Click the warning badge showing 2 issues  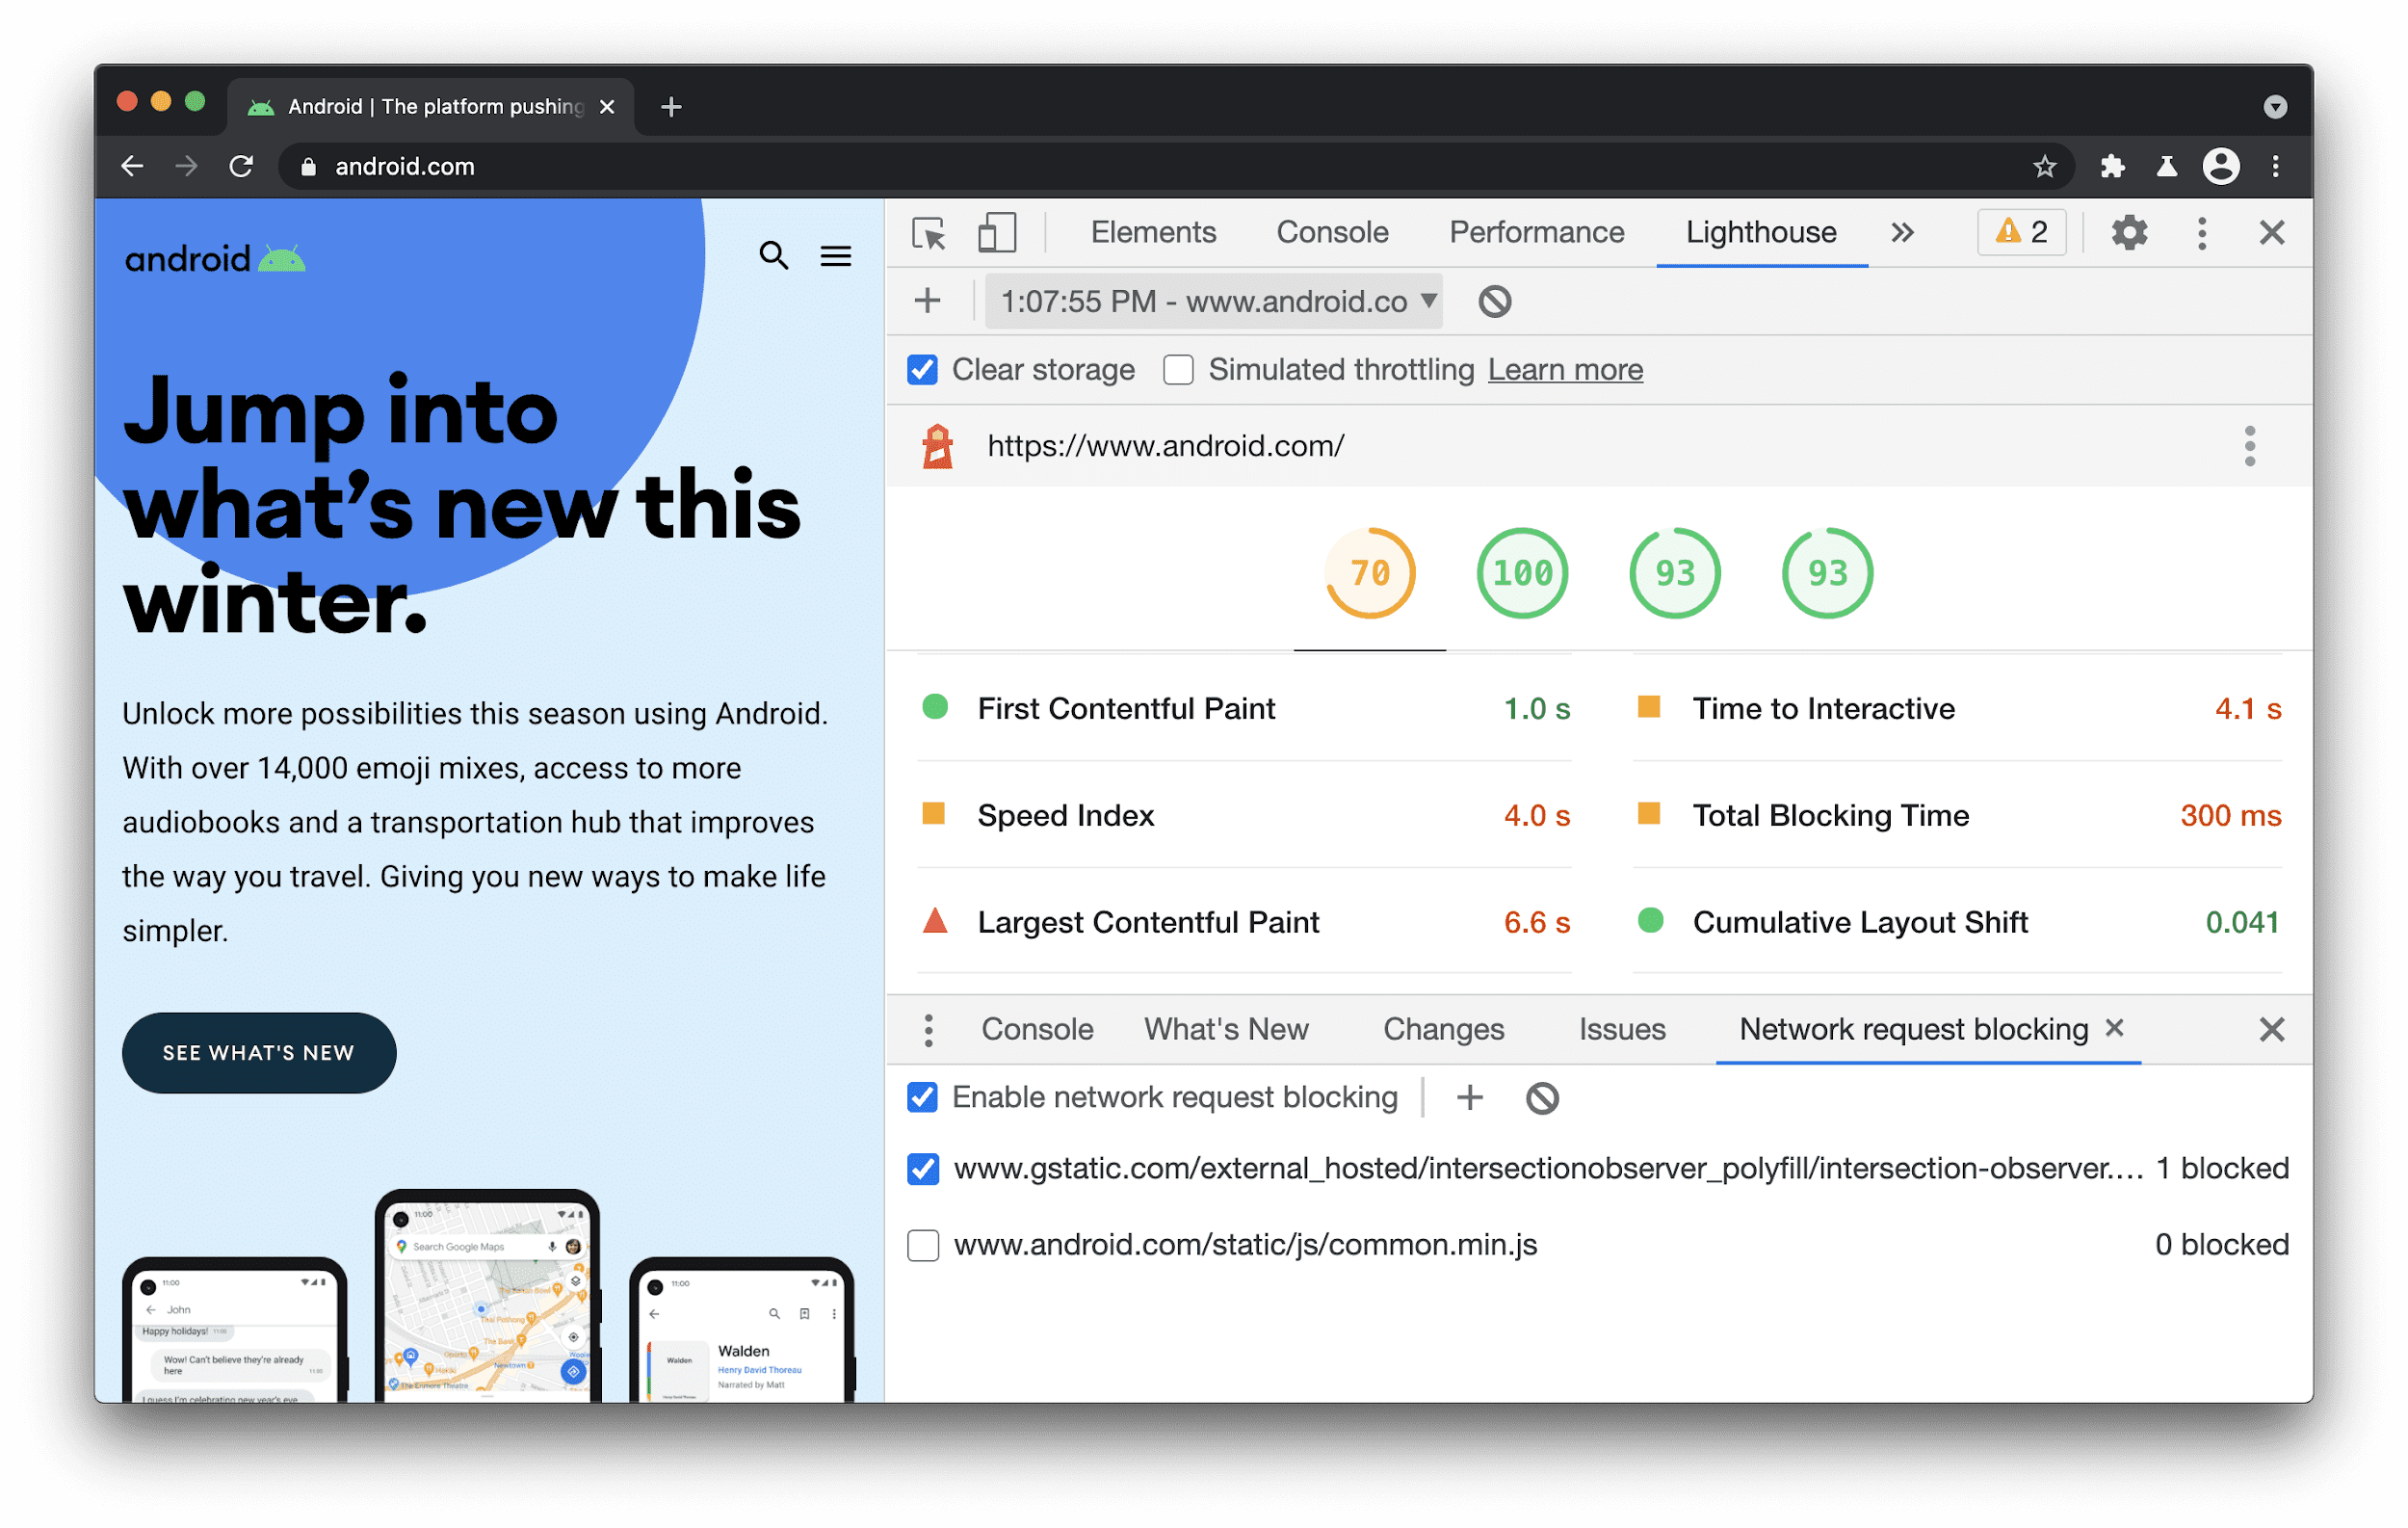2020,230
